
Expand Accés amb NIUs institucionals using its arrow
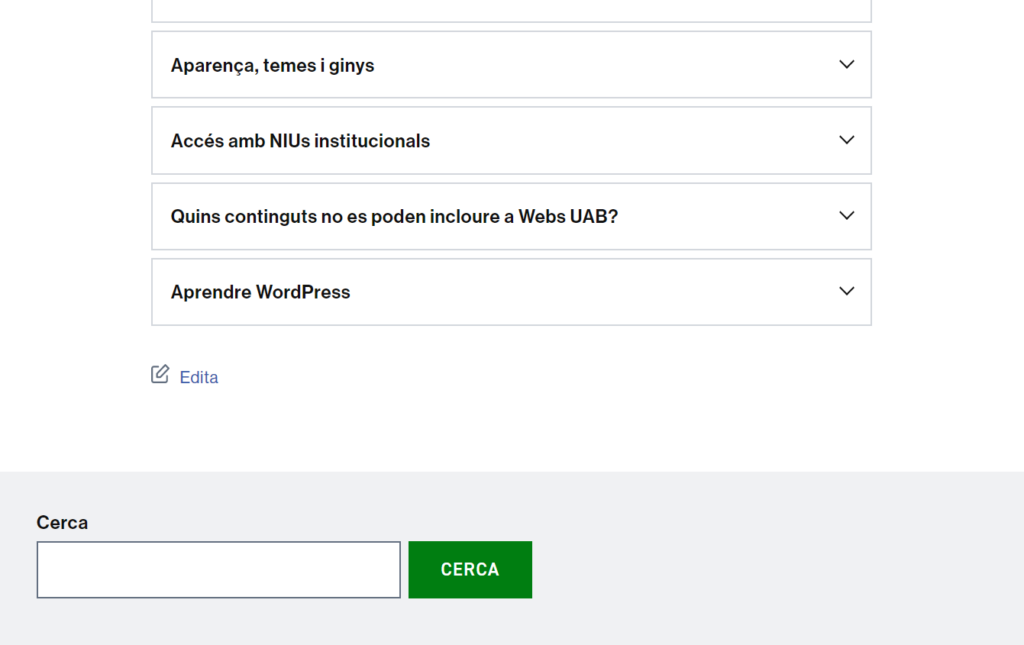tap(846, 140)
